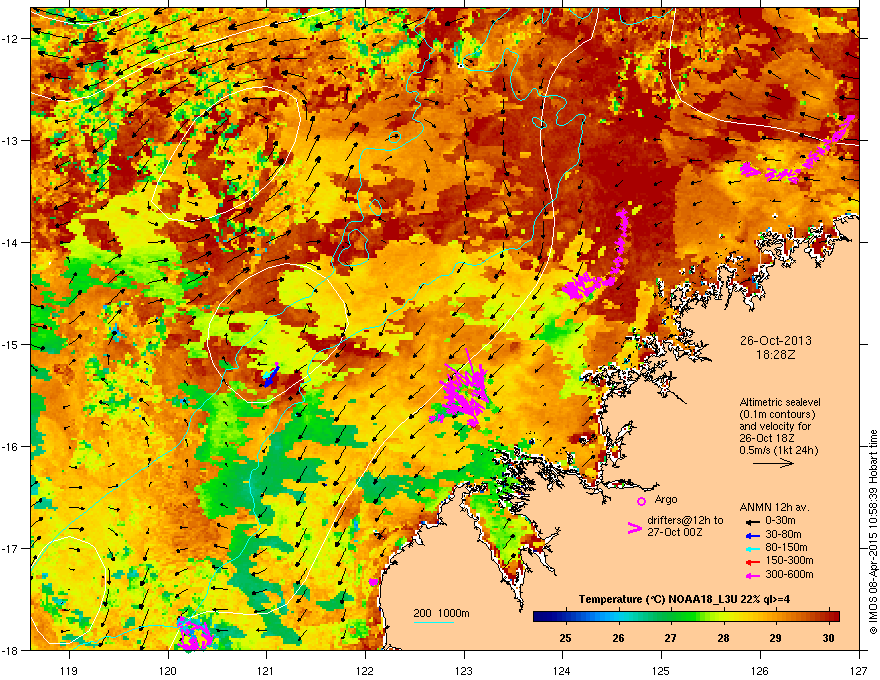Click the blue ANMN current arrow near 121E
The image size is (880, 680).
271,376
